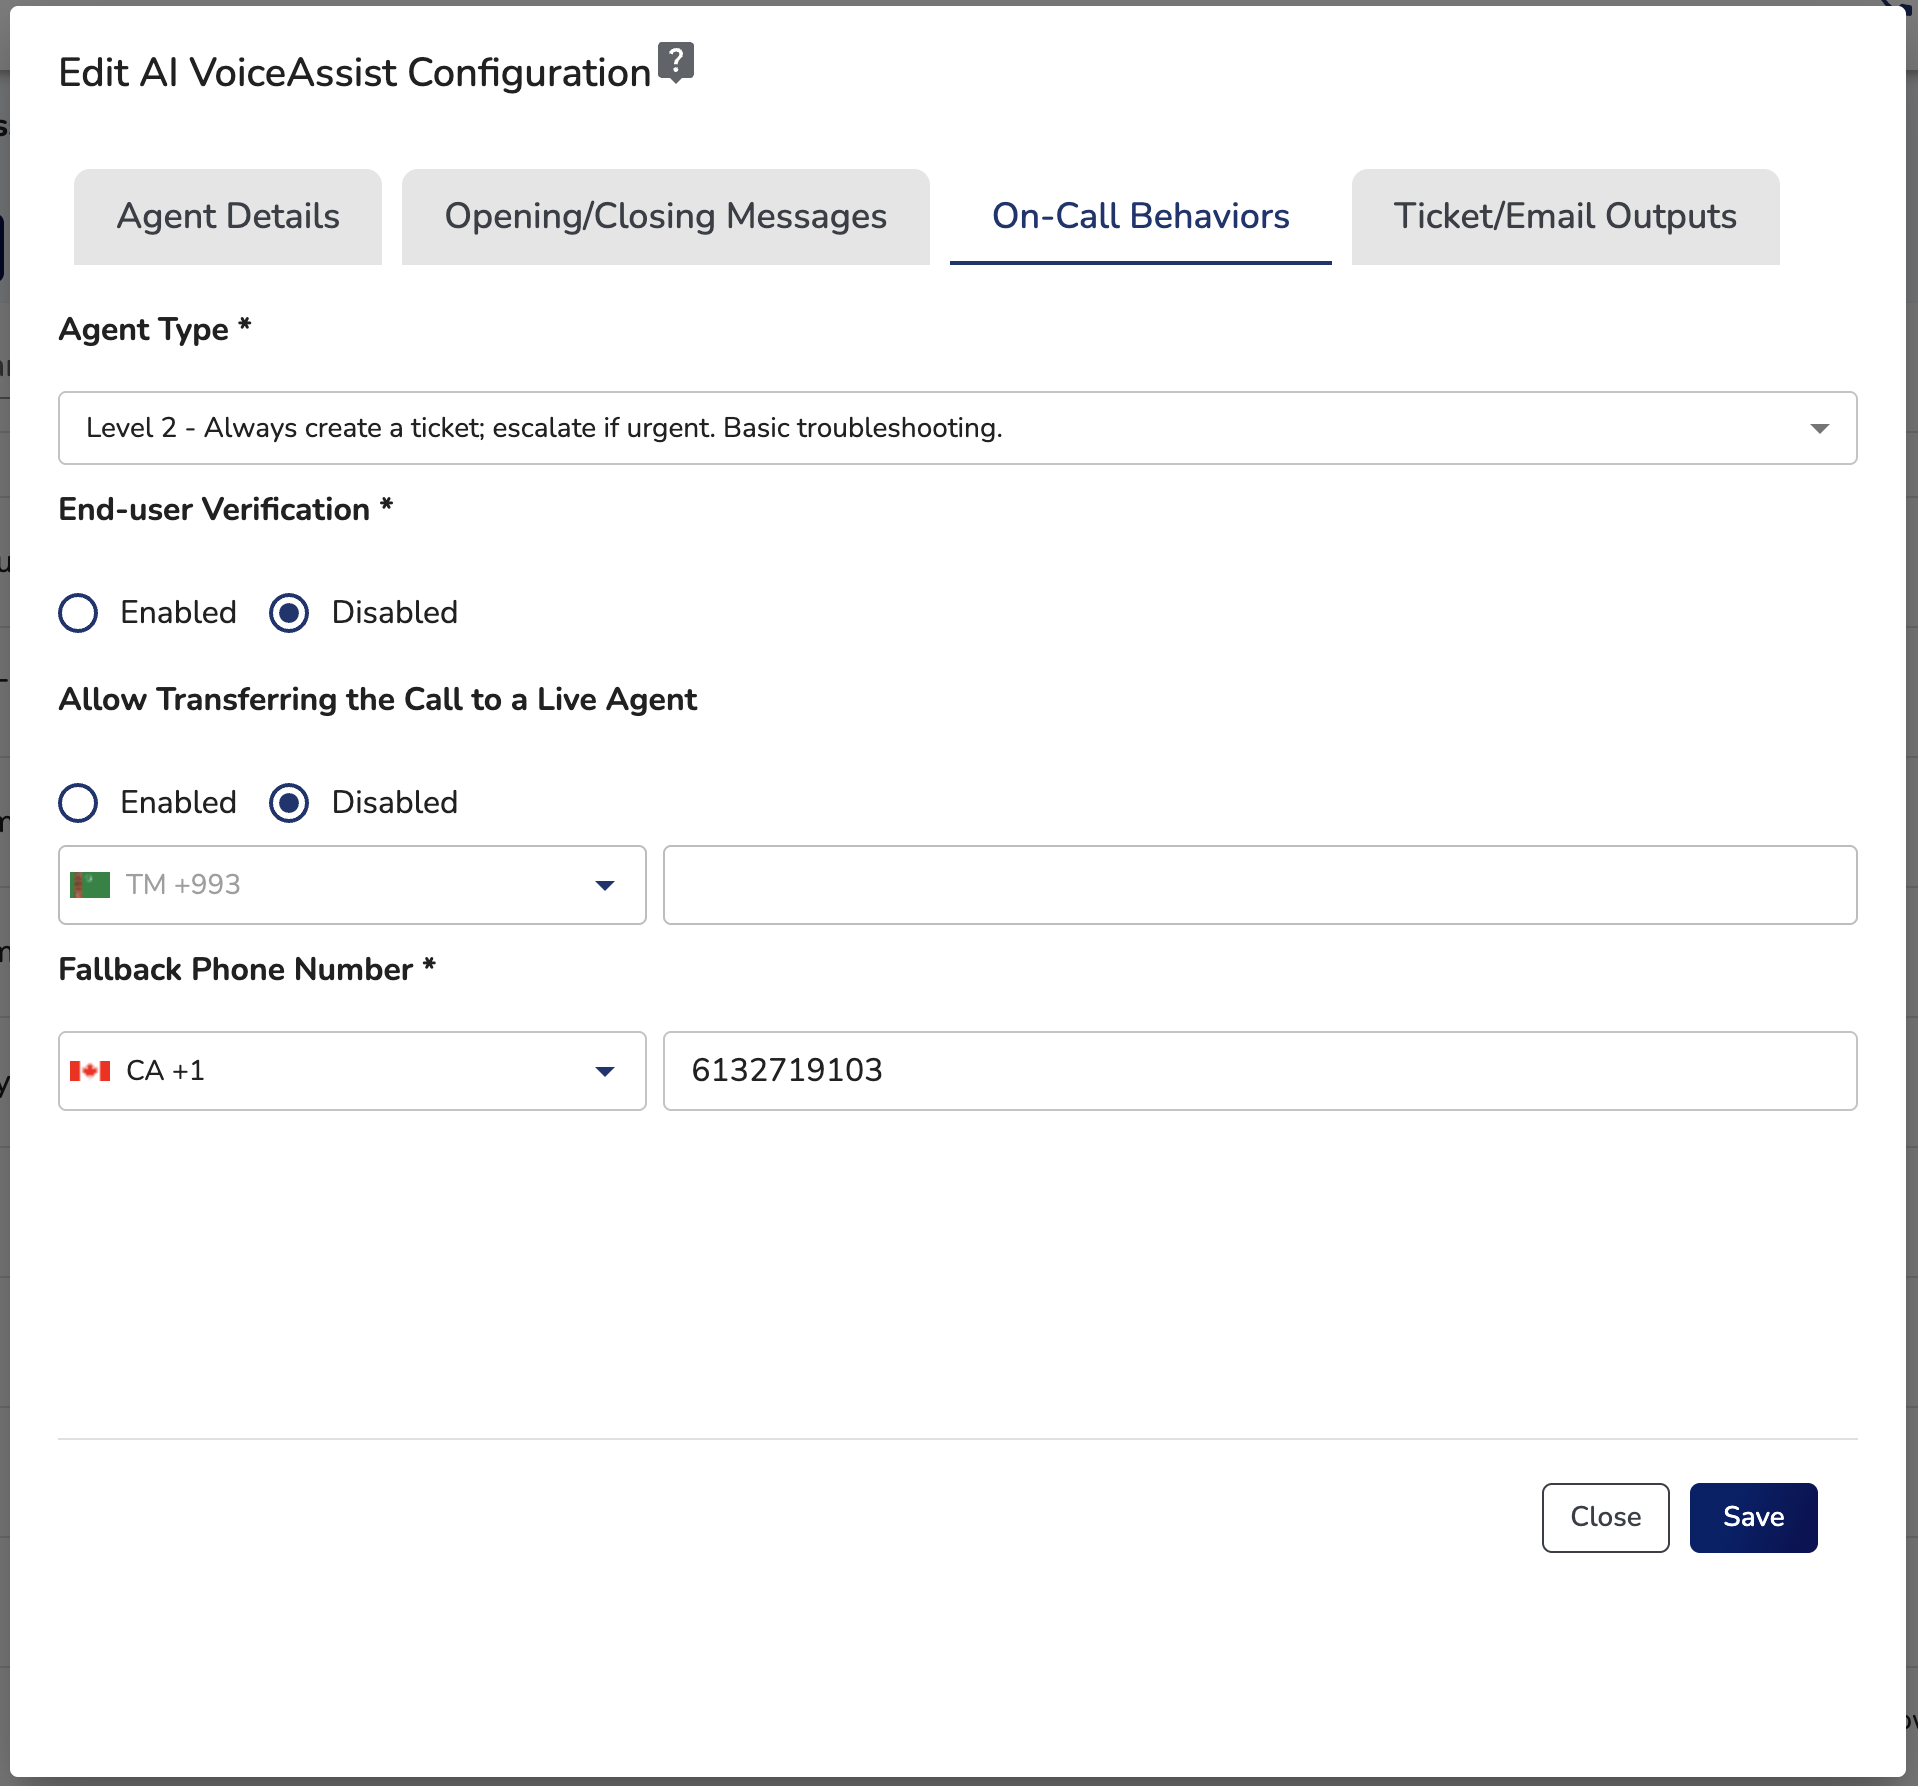Click the End-user Verification heading
Image resolution: width=1918 pixels, height=1786 pixels.
[x=226, y=509]
